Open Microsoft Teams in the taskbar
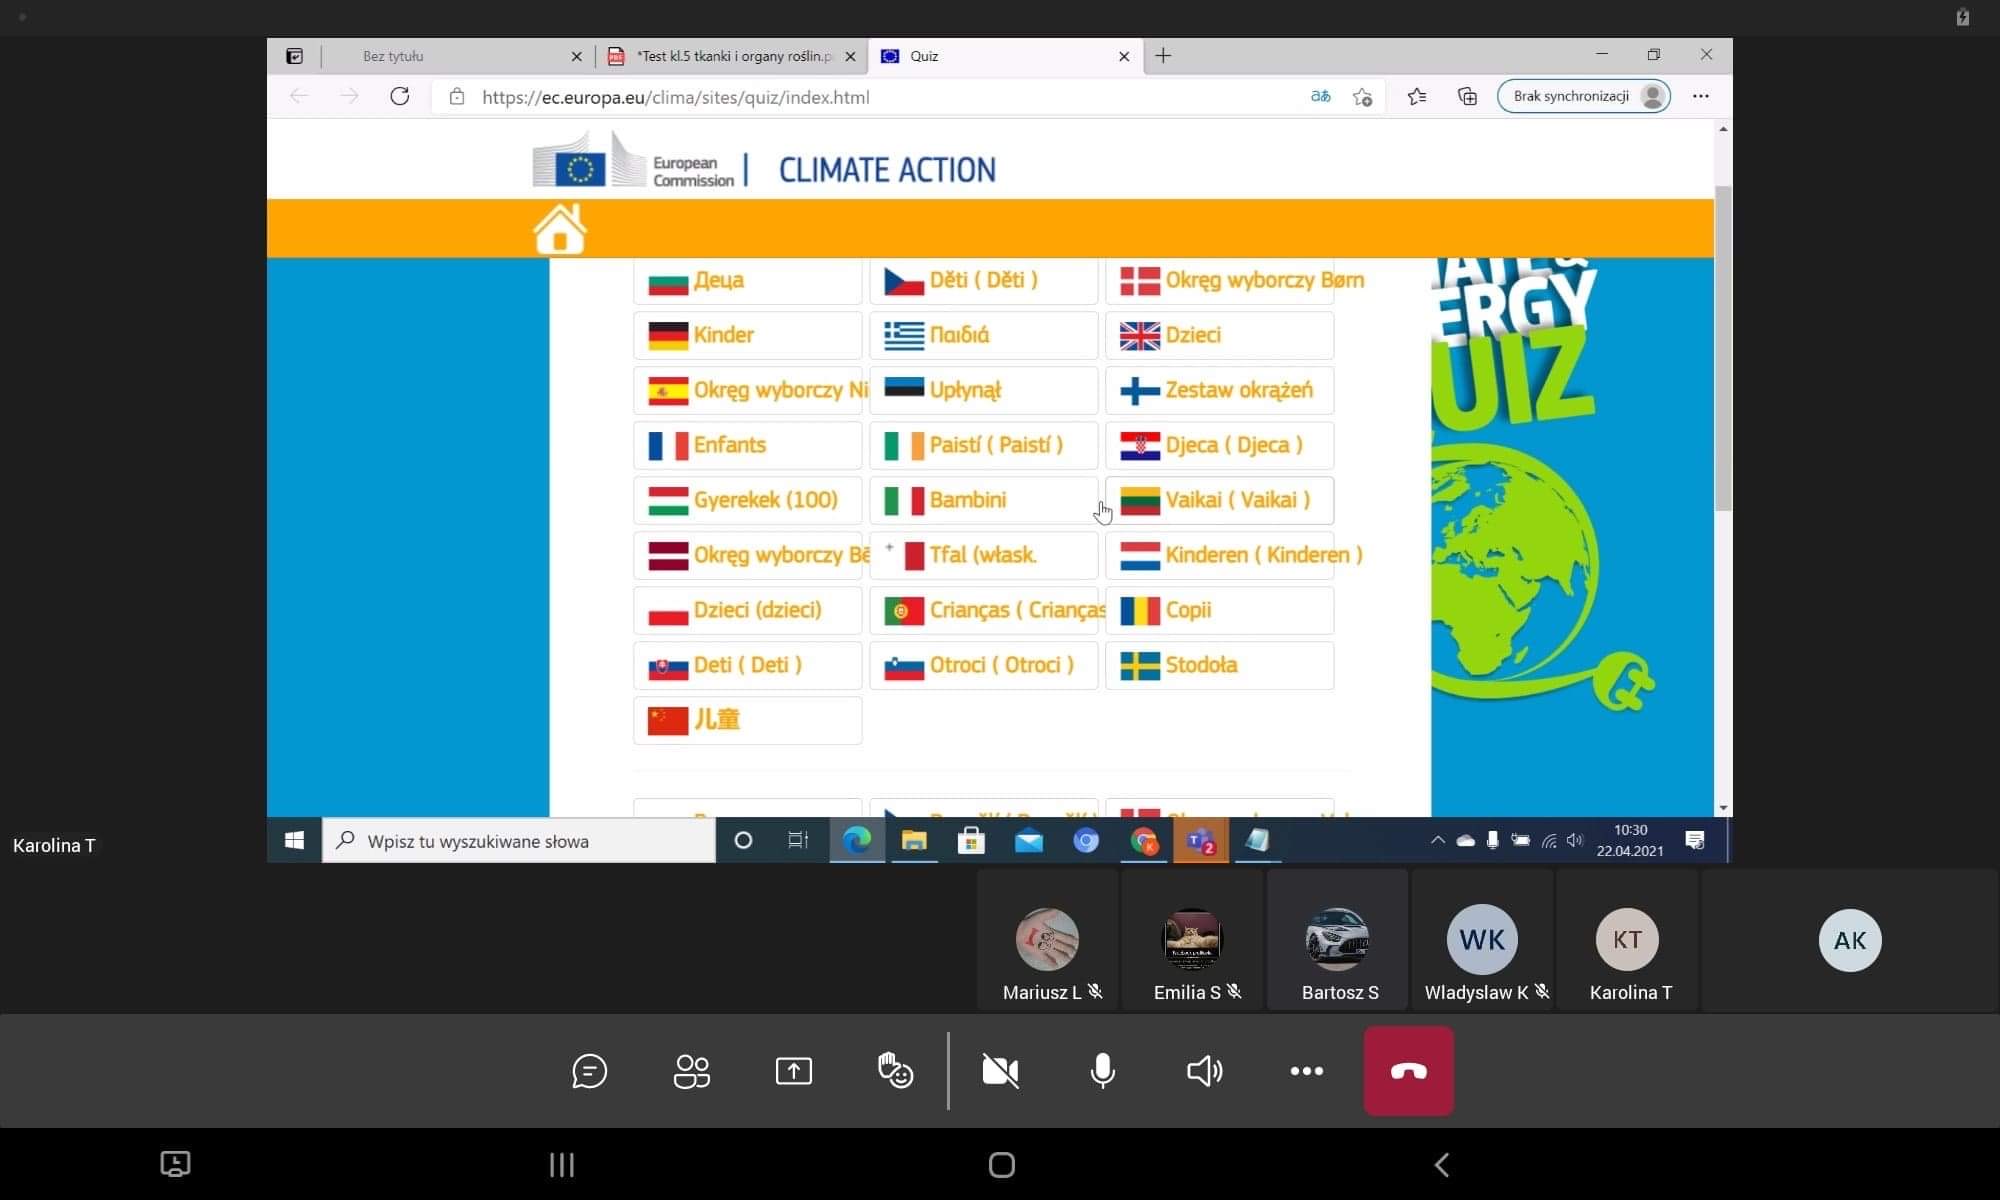Image resolution: width=2000 pixels, height=1200 pixels. (1200, 841)
